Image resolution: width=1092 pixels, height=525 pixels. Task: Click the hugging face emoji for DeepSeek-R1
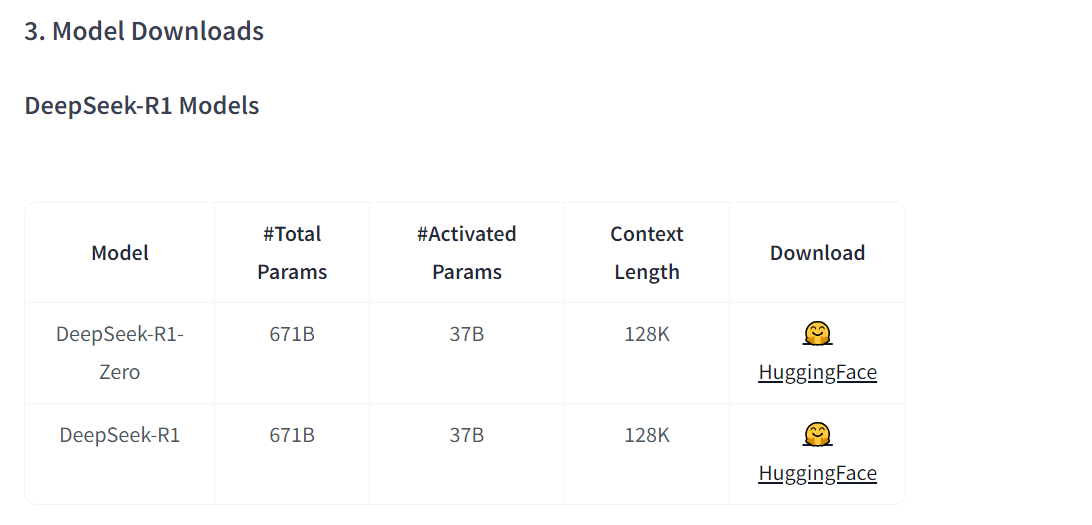pos(817,435)
